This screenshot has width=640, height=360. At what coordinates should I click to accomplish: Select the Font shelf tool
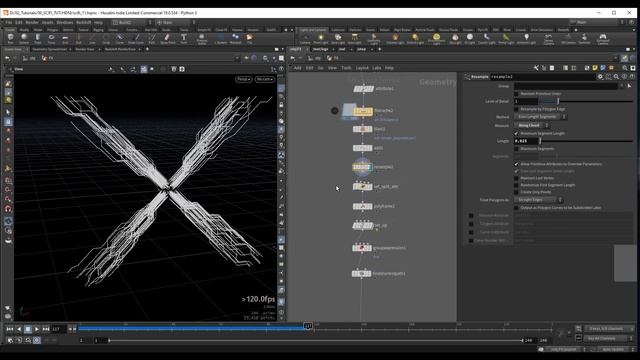pos(184,39)
